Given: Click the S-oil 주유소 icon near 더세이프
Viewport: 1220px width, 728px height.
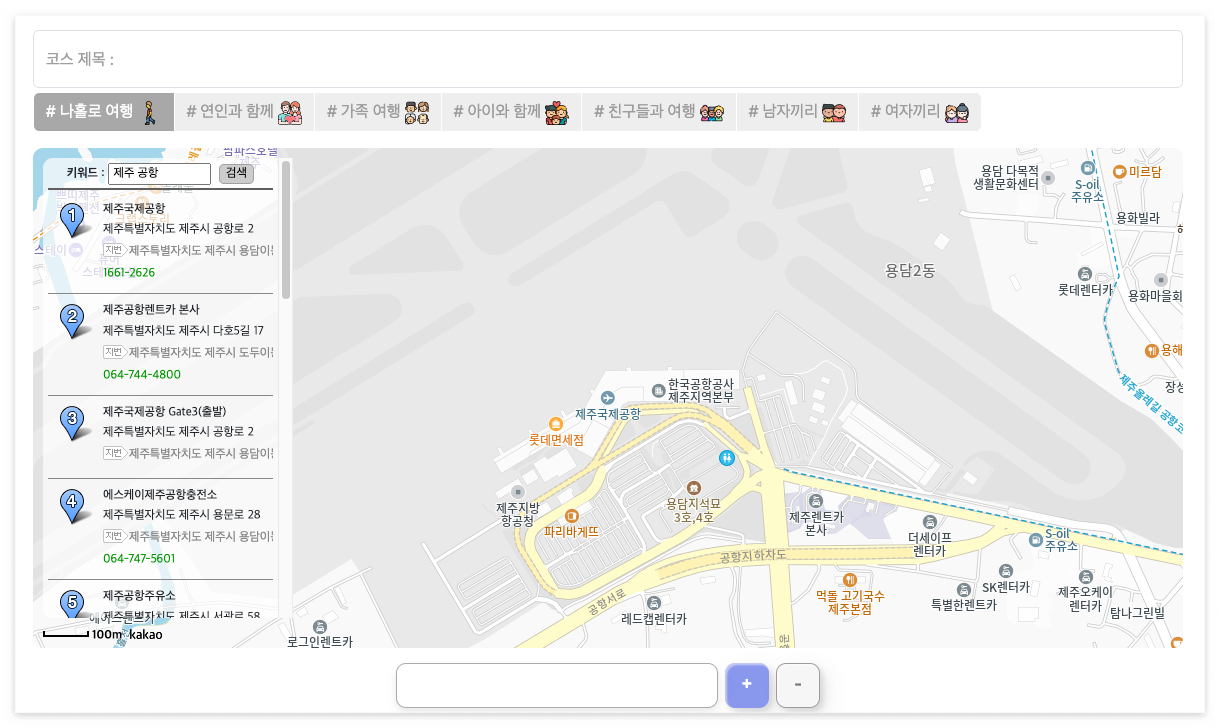Looking at the screenshot, I should click(x=1035, y=540).
